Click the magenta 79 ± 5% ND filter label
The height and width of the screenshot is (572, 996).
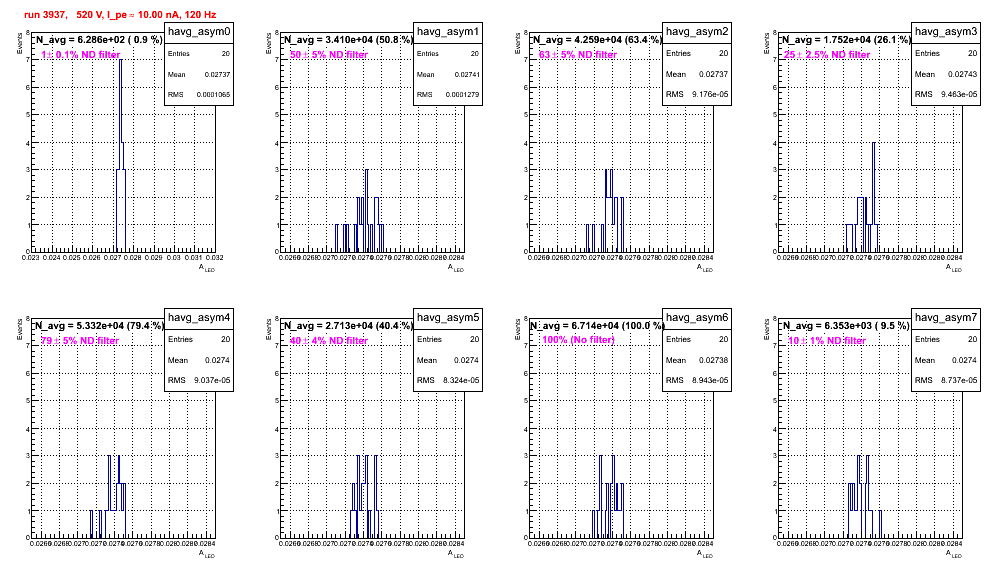(80, 341)
